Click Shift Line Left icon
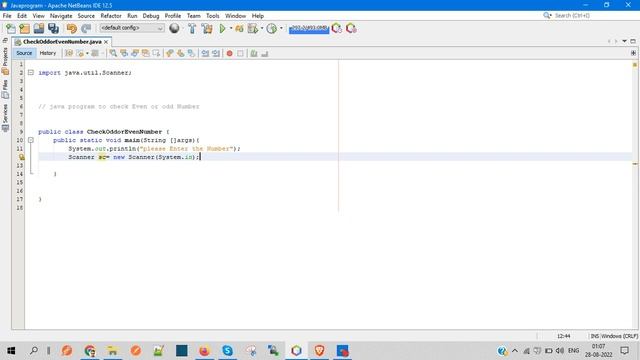 point(205,53)
